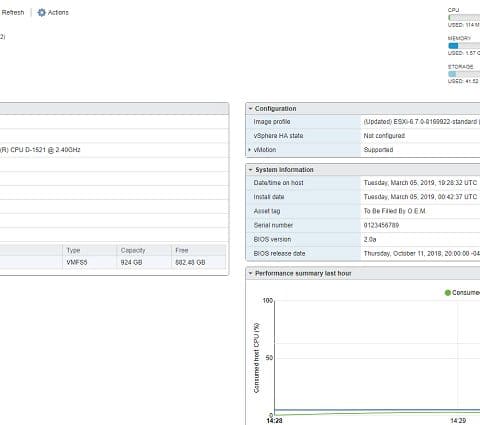Click the Image profile label

point(272,122)
